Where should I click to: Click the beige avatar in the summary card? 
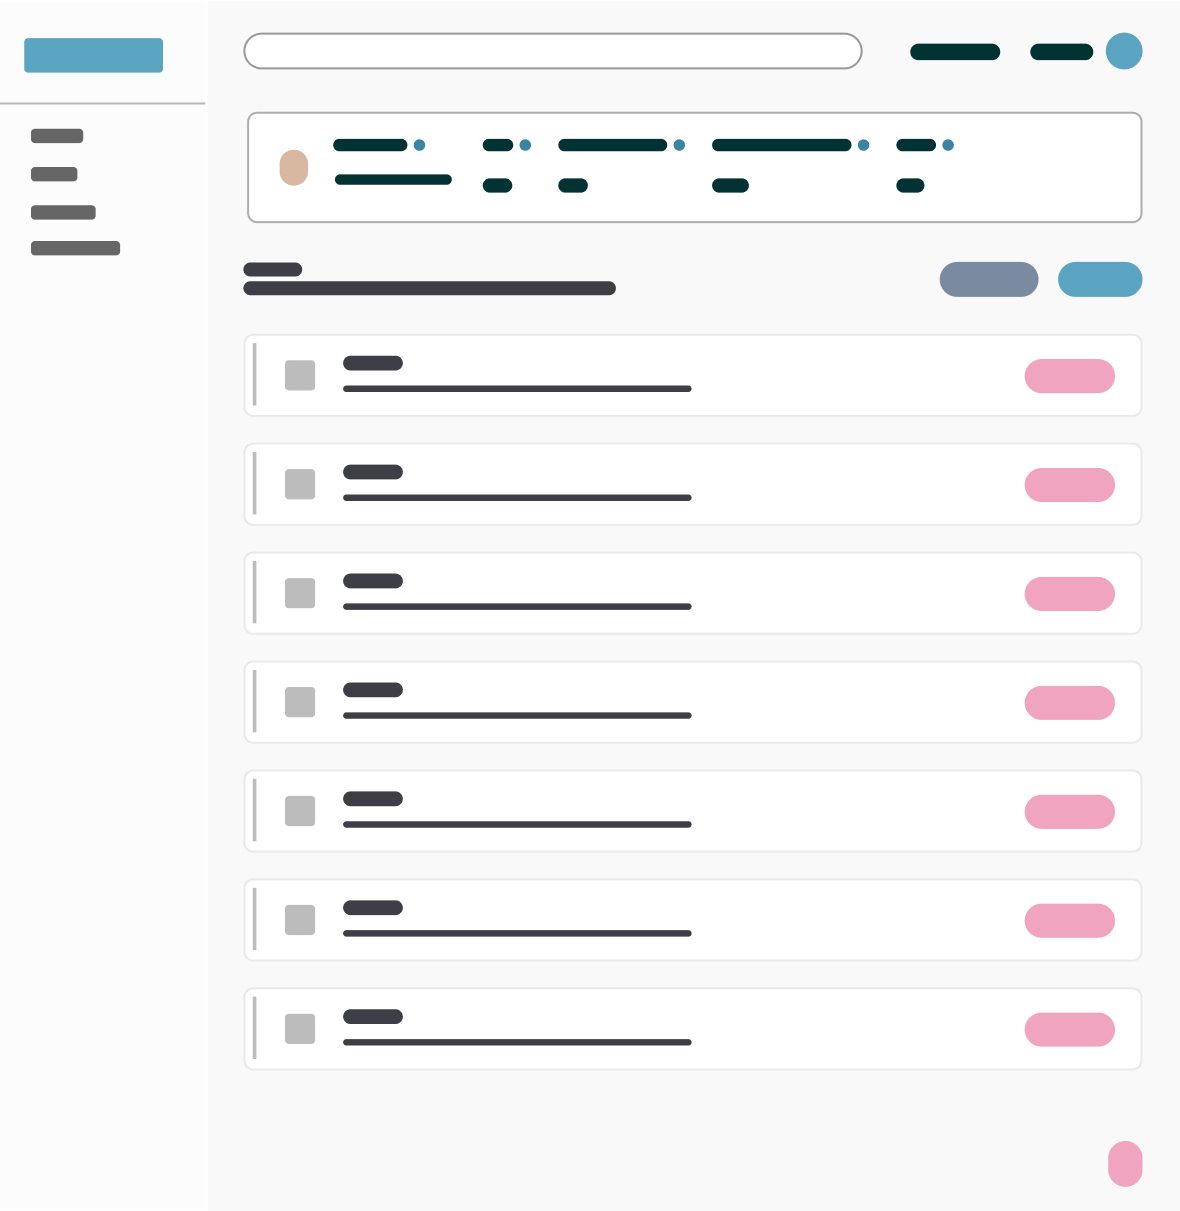click(294, 168)
